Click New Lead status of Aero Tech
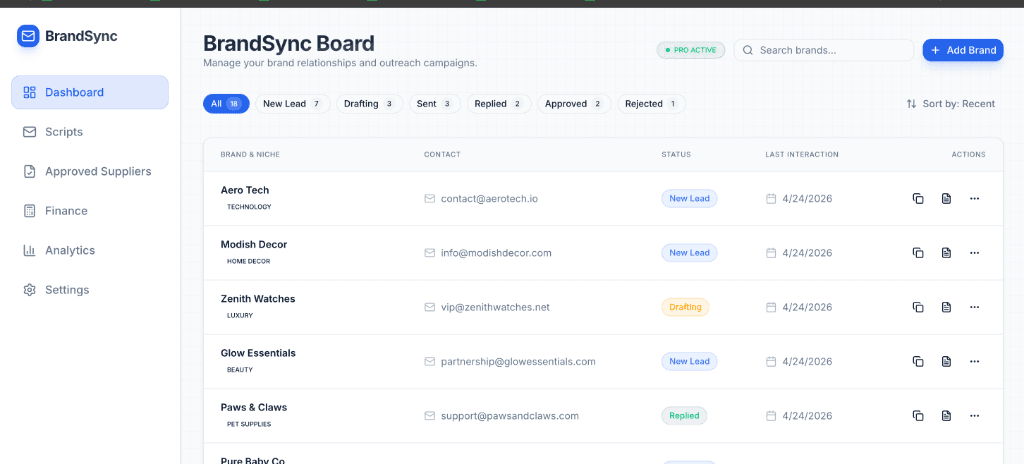This screenshot has width=1024, height=464. tap(689, 199)
